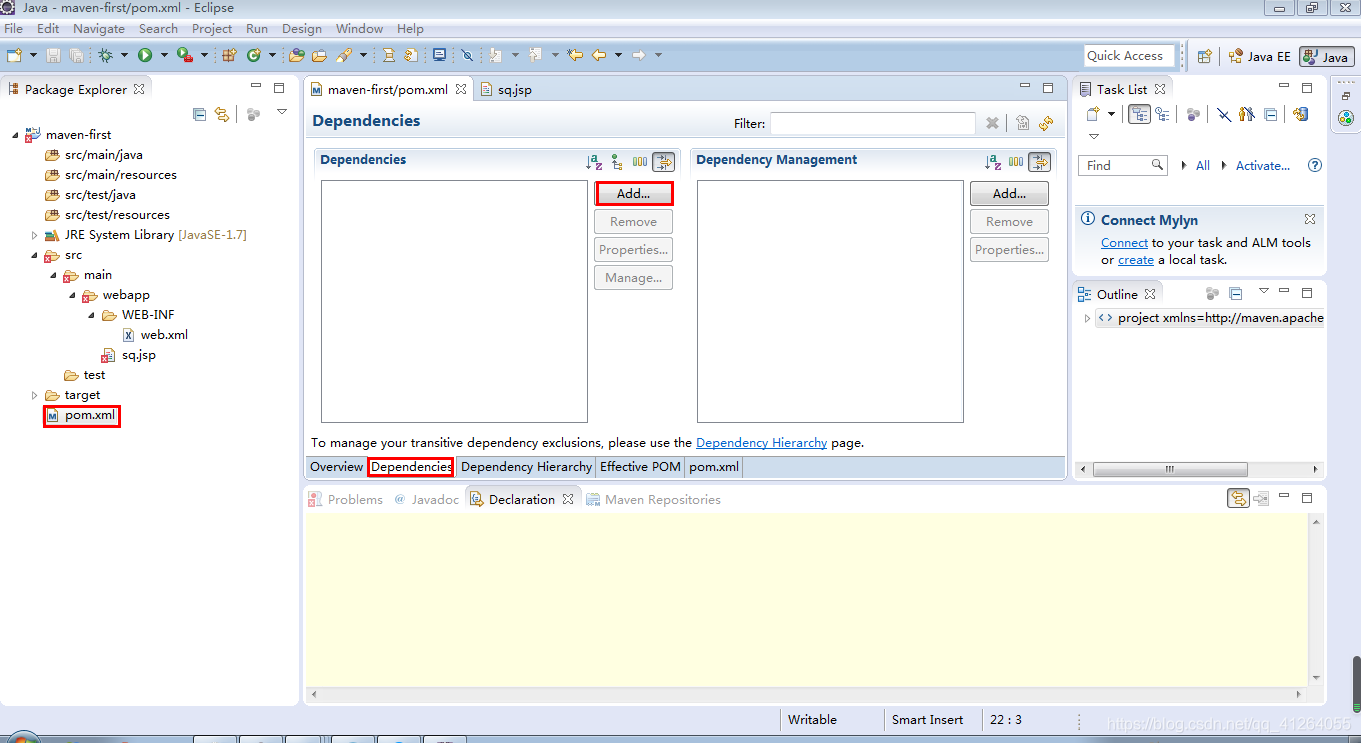Click the Open Task folder icon in toolbar
Image resolution: width=1361 pixels, height=743 pixels.
[x=319, y=55]
